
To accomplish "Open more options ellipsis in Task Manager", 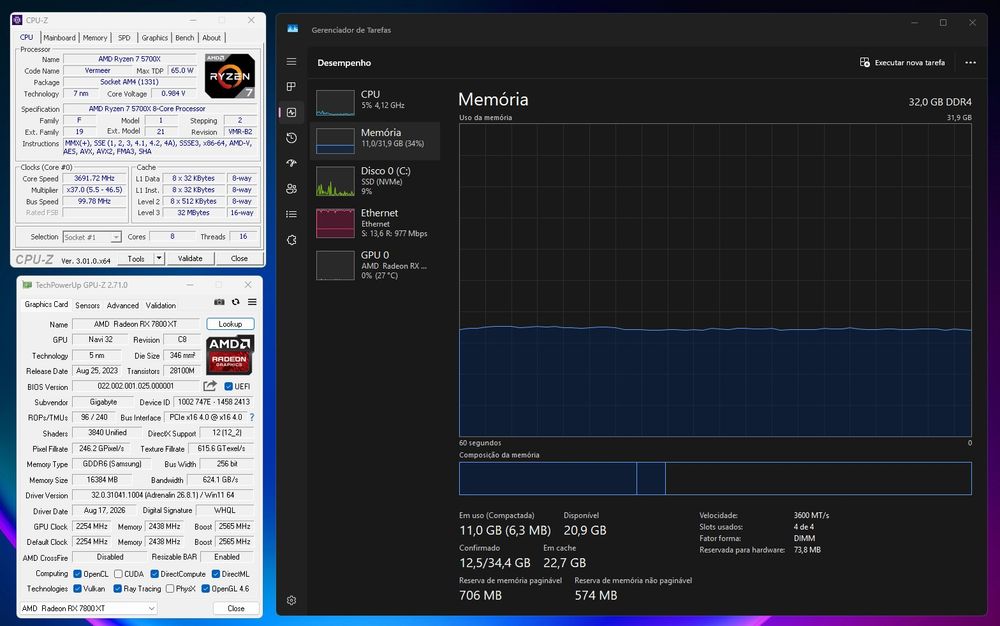I will pos(970,62).
